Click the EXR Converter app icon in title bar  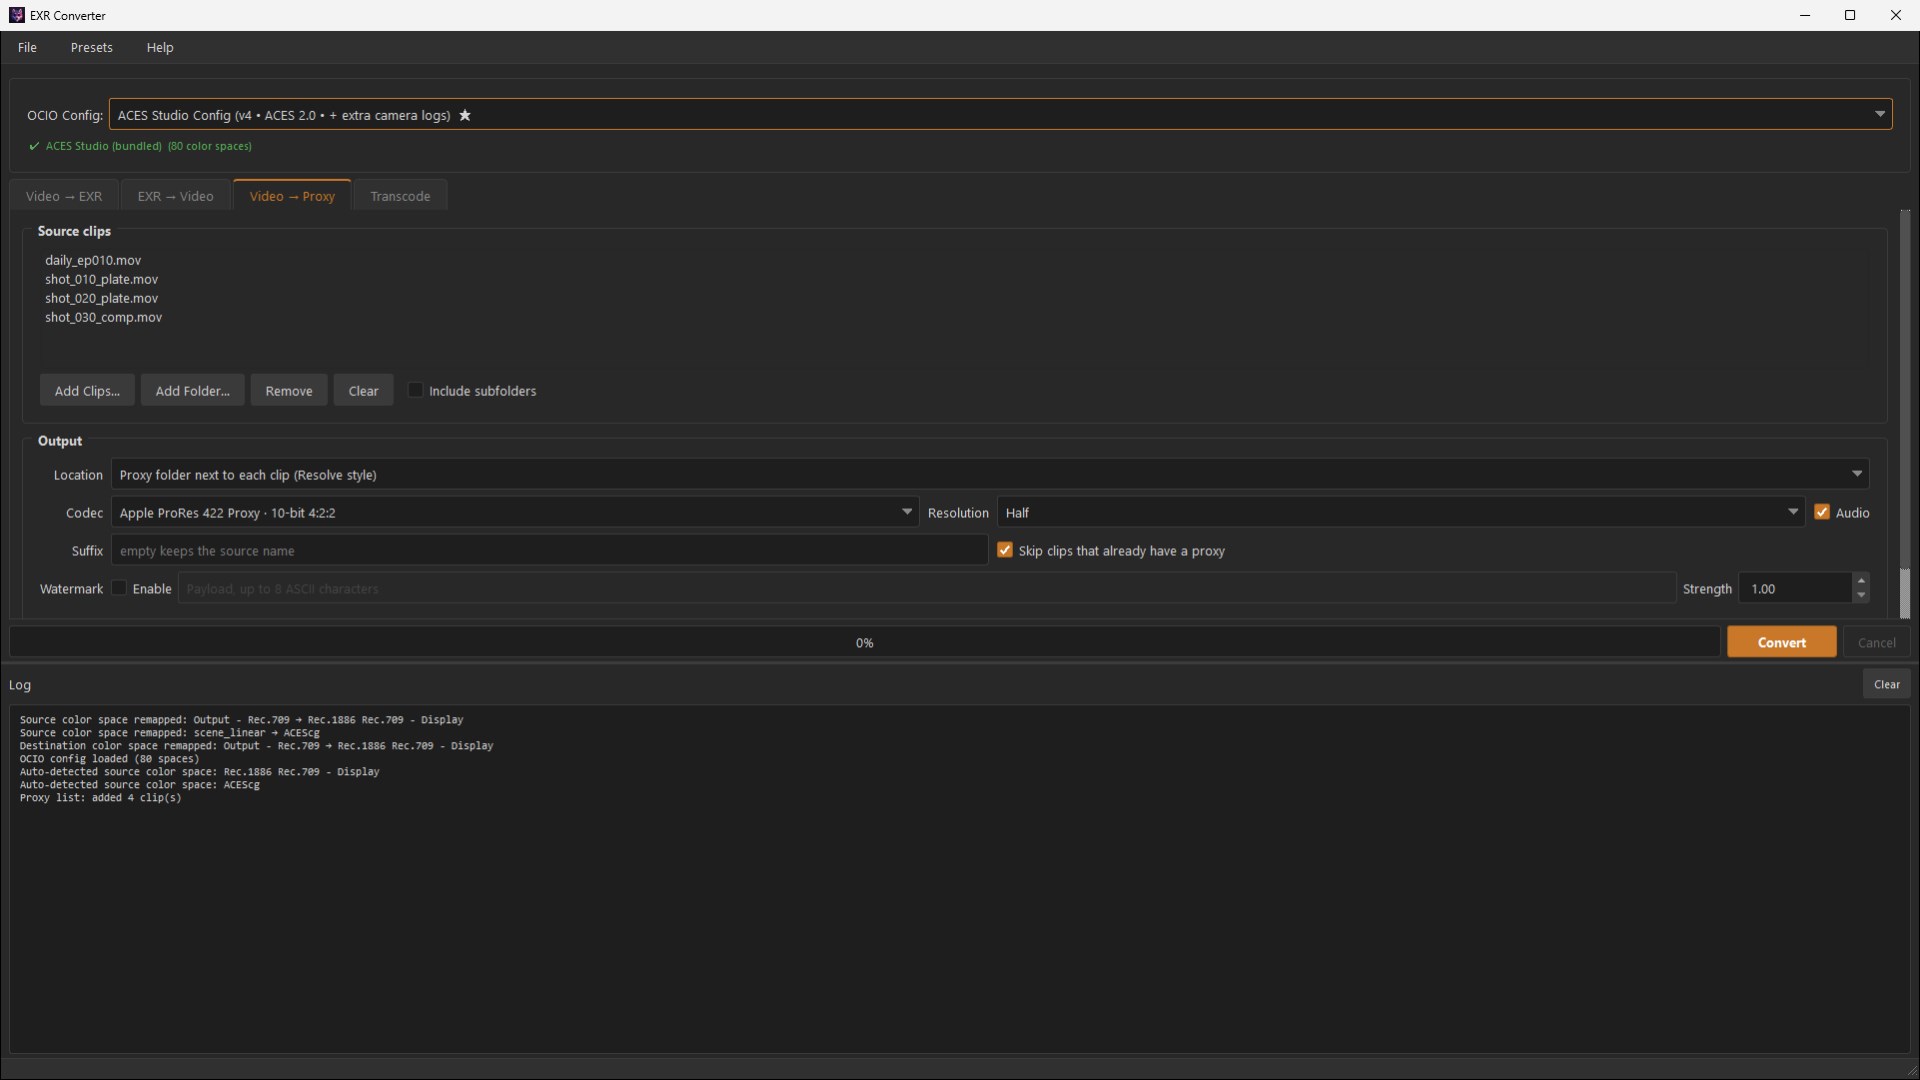tap(16, 15)
